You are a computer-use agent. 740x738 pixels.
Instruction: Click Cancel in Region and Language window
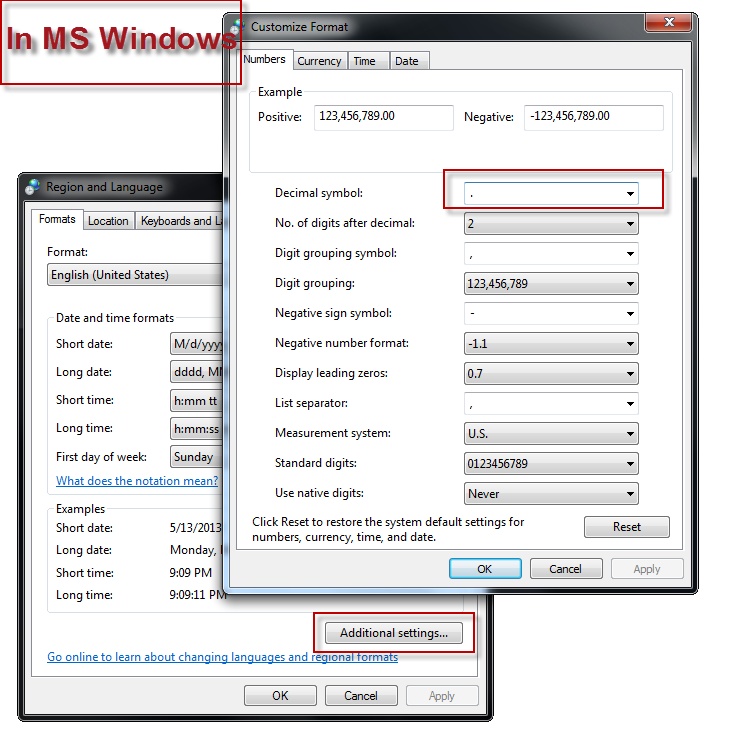(361, 696)
